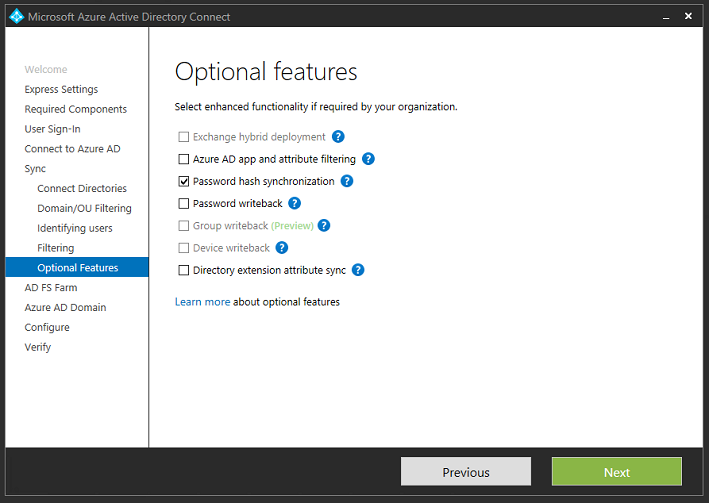This screenshot has width=710, height=504.
Task: Enable Azure AD app and attribute filtering
Action: pyautogui.click(x=184, y=159)
